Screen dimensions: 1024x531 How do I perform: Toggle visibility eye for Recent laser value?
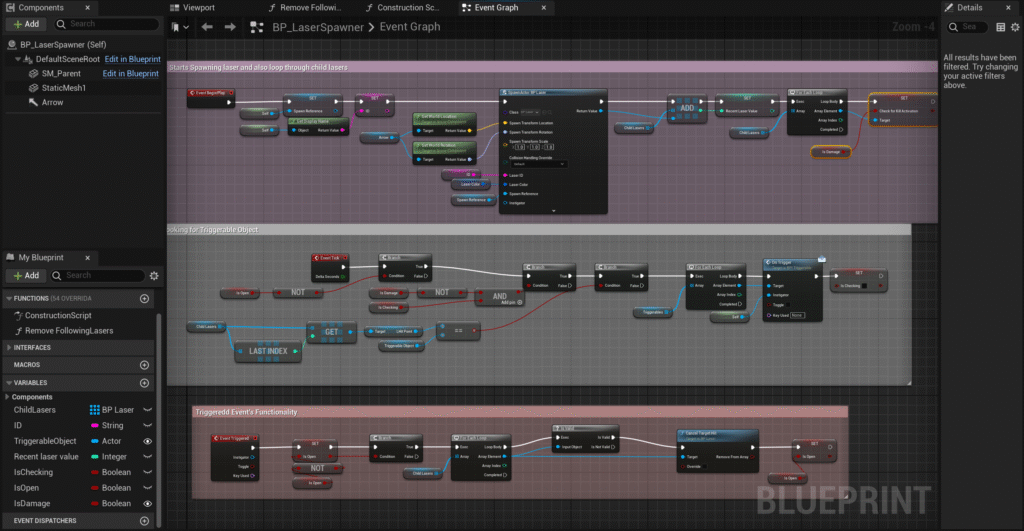(x=148, y=457)
